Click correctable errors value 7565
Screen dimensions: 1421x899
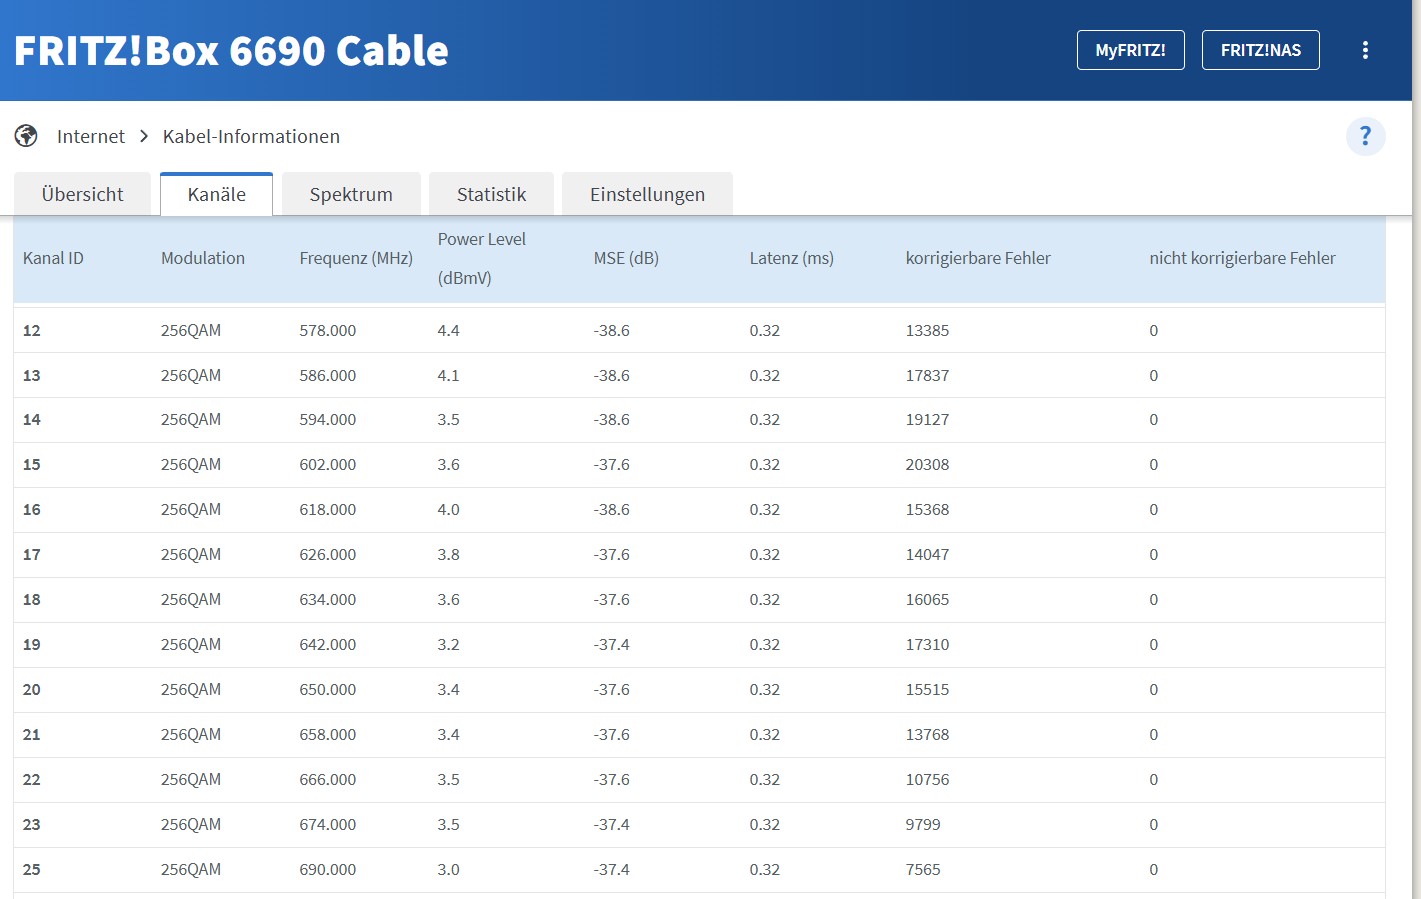[x=923, y=870]
